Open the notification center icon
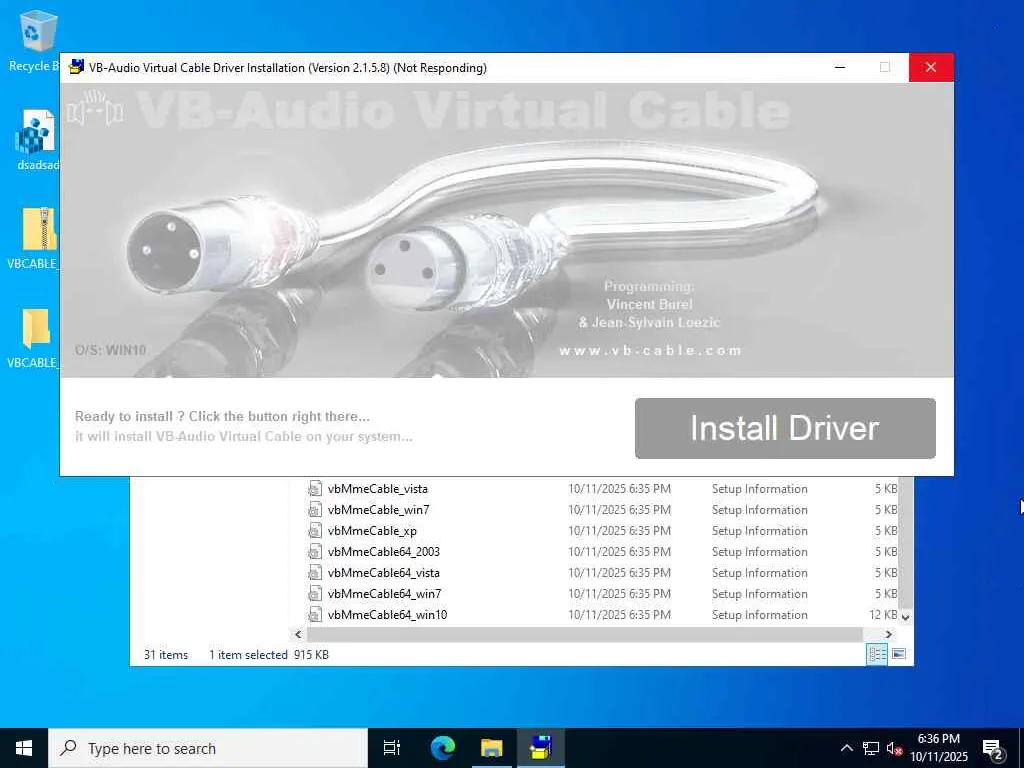The height and width of the screenshot is (768, 1024). tap(993, 748)
